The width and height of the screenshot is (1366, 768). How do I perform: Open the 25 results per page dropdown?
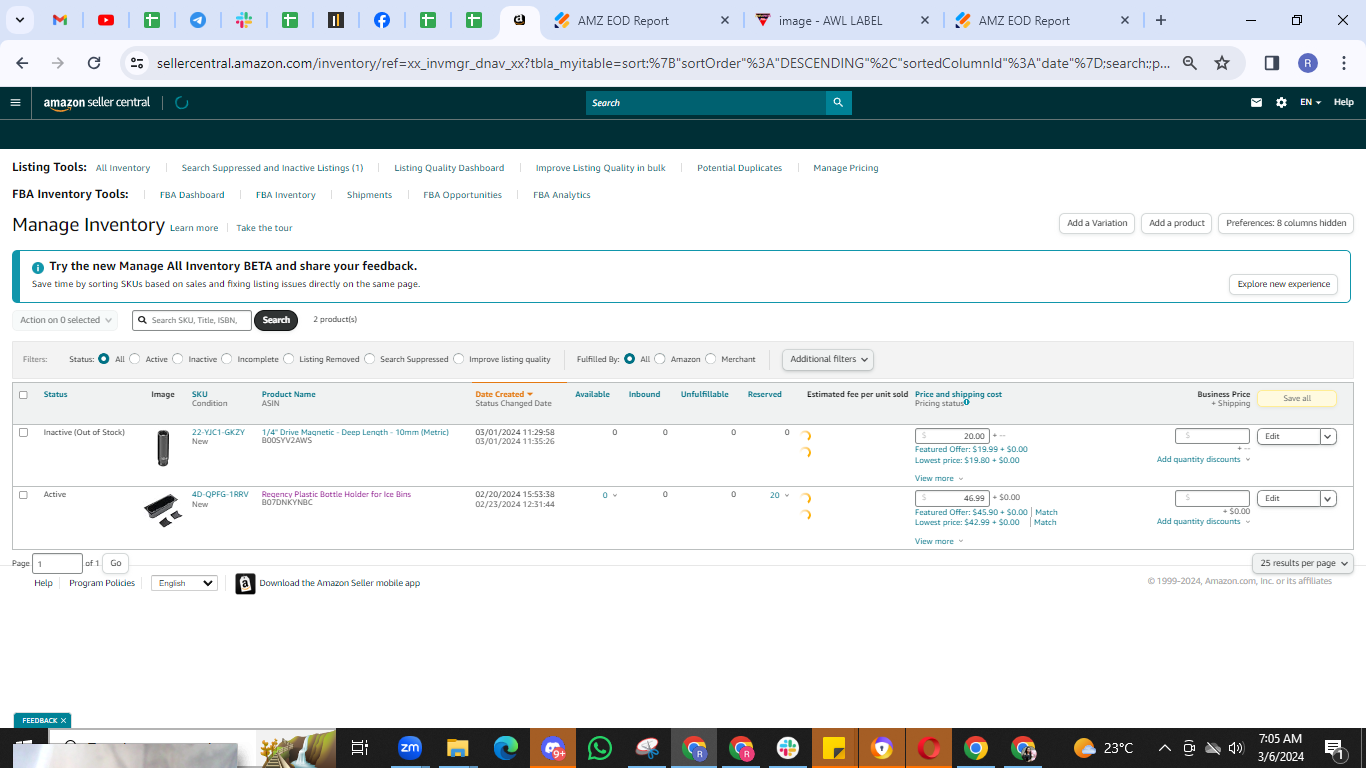(1302, 563)
